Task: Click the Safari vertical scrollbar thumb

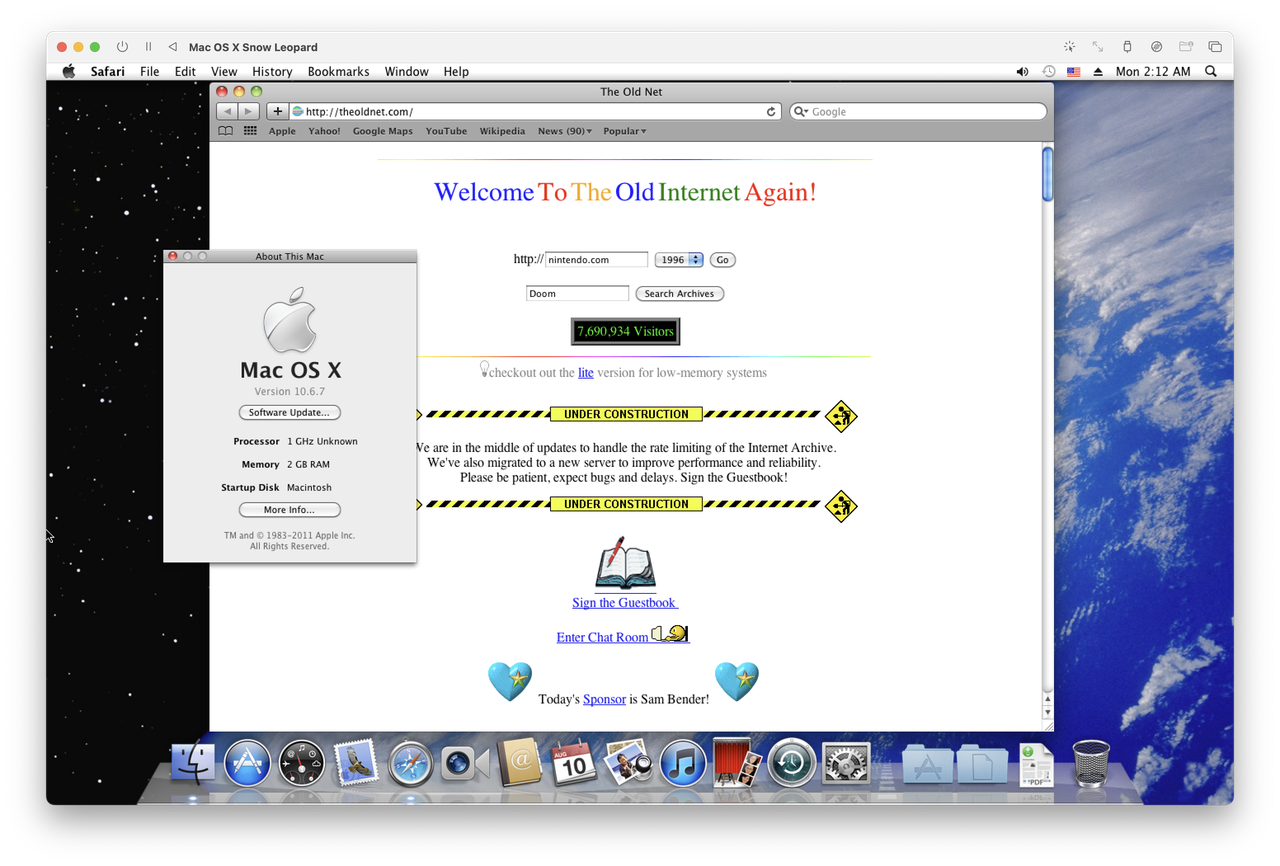Action: pos(1047,176)
